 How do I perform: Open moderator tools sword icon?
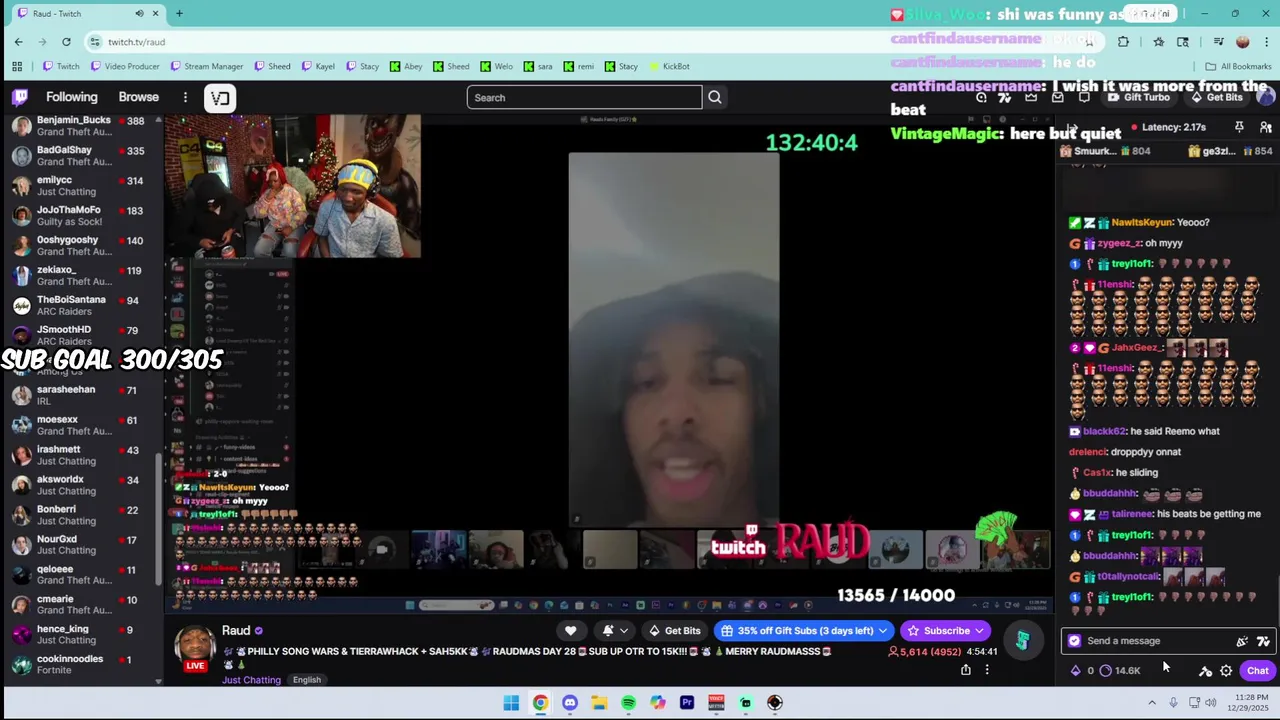click(1205, 671)
